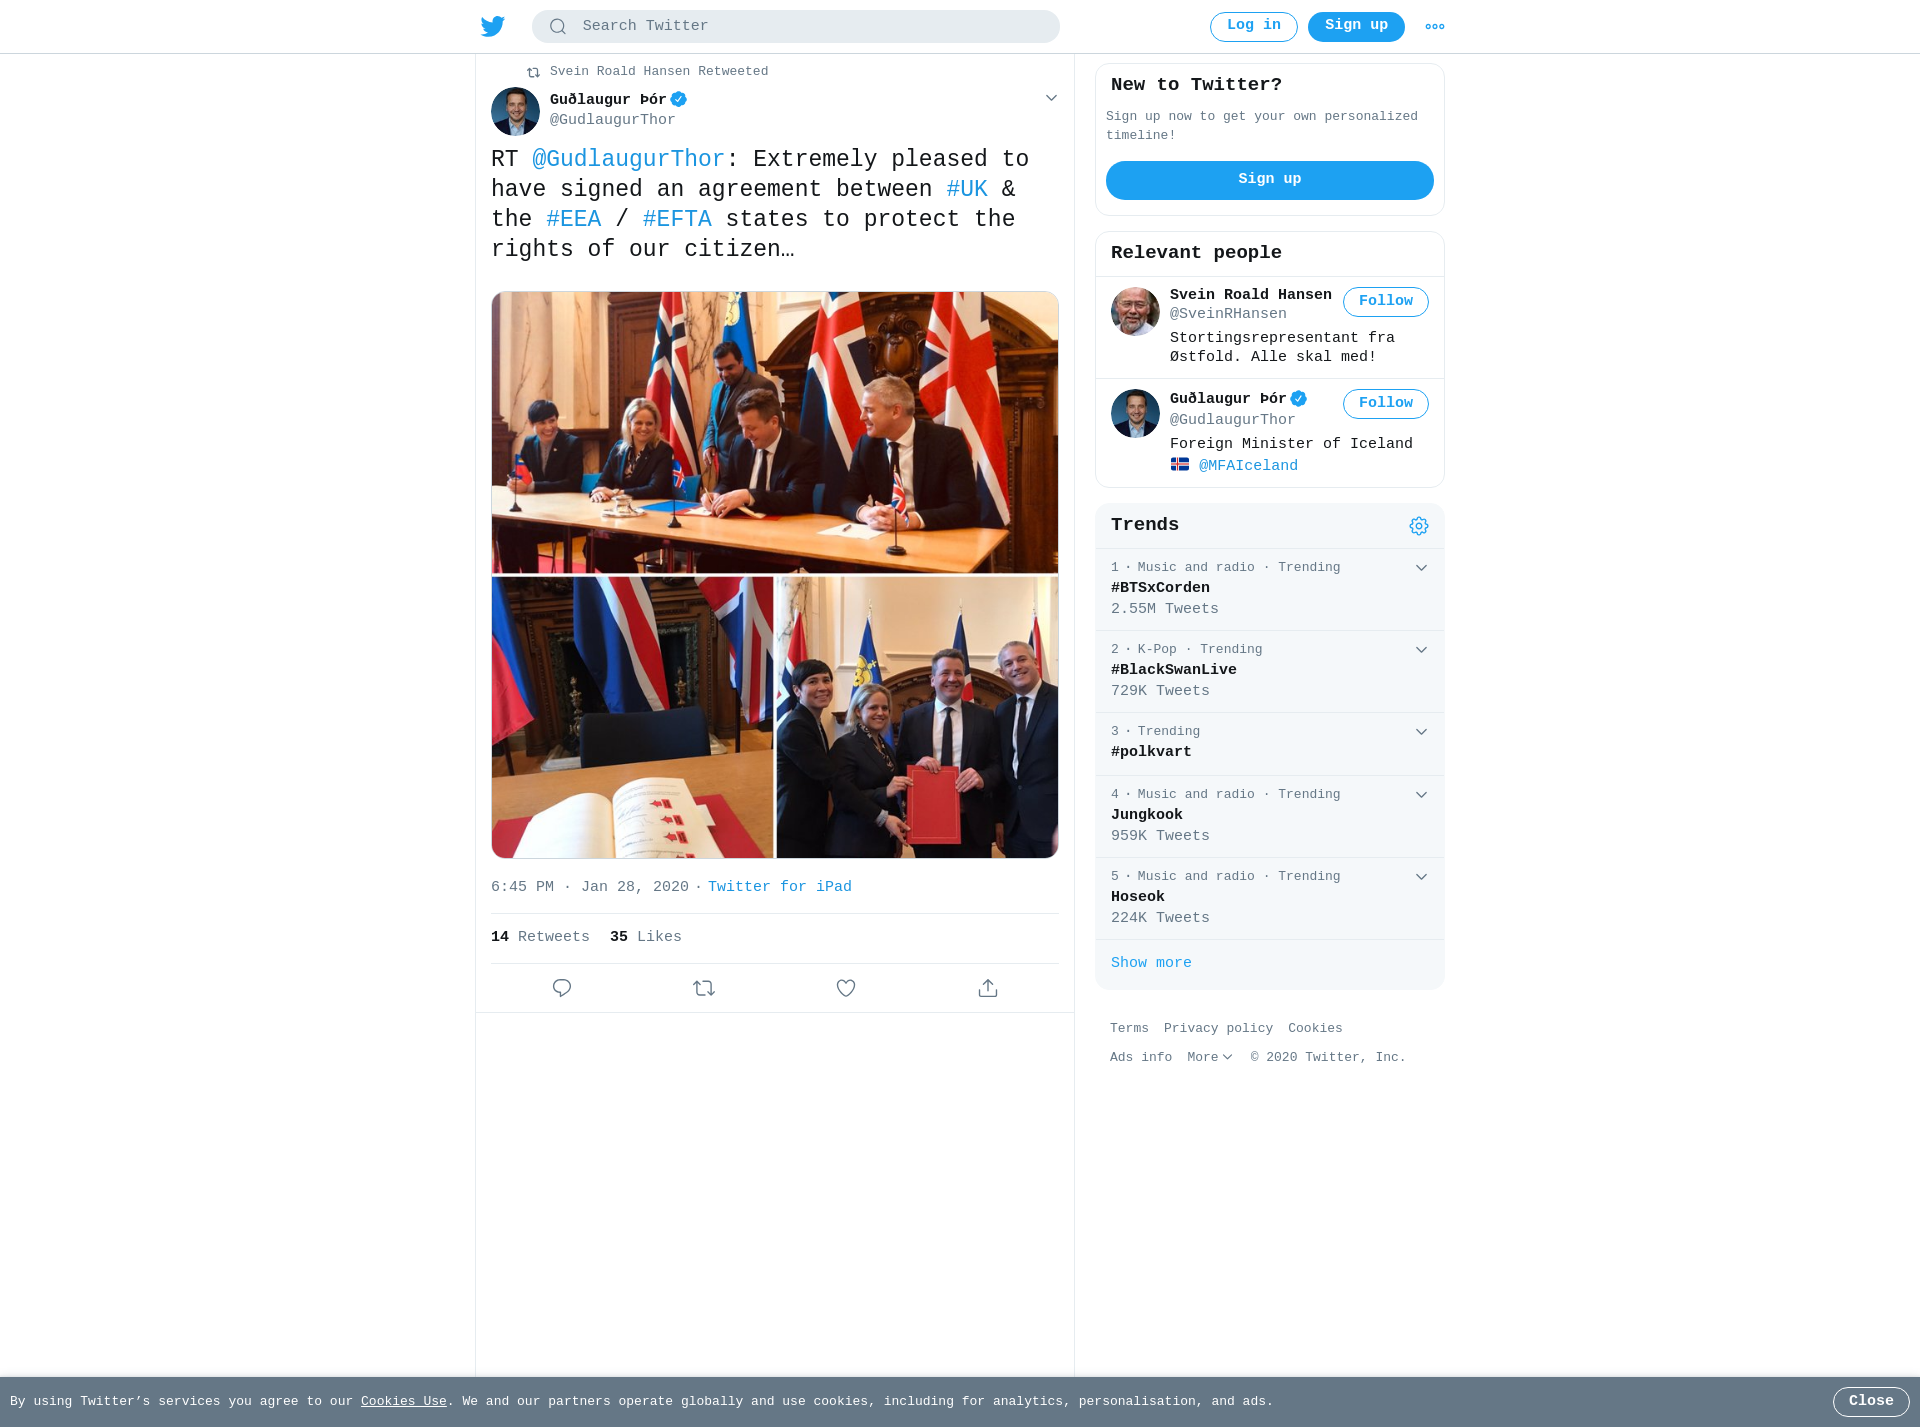Expand options for #BTSxCorden trend
This screenshot has height=1427, width=1920.
click(x=1421, y=568)
